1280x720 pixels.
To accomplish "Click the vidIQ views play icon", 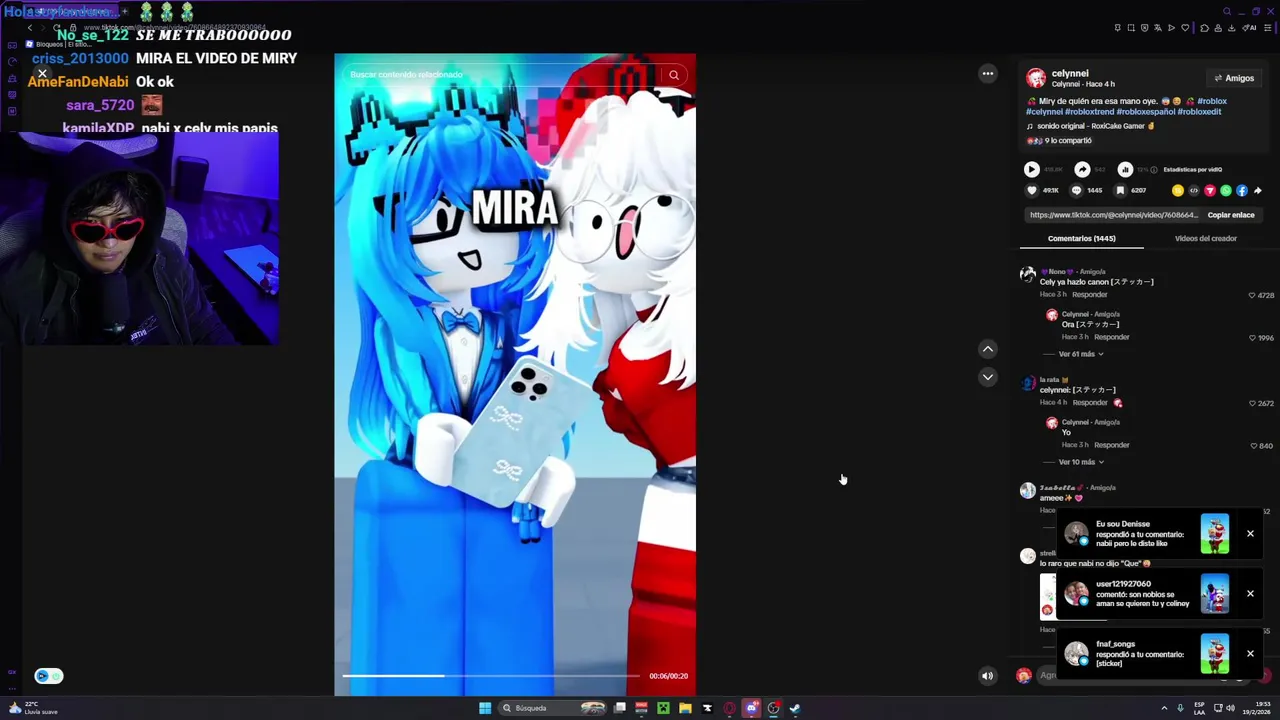I will (1032, 170).
